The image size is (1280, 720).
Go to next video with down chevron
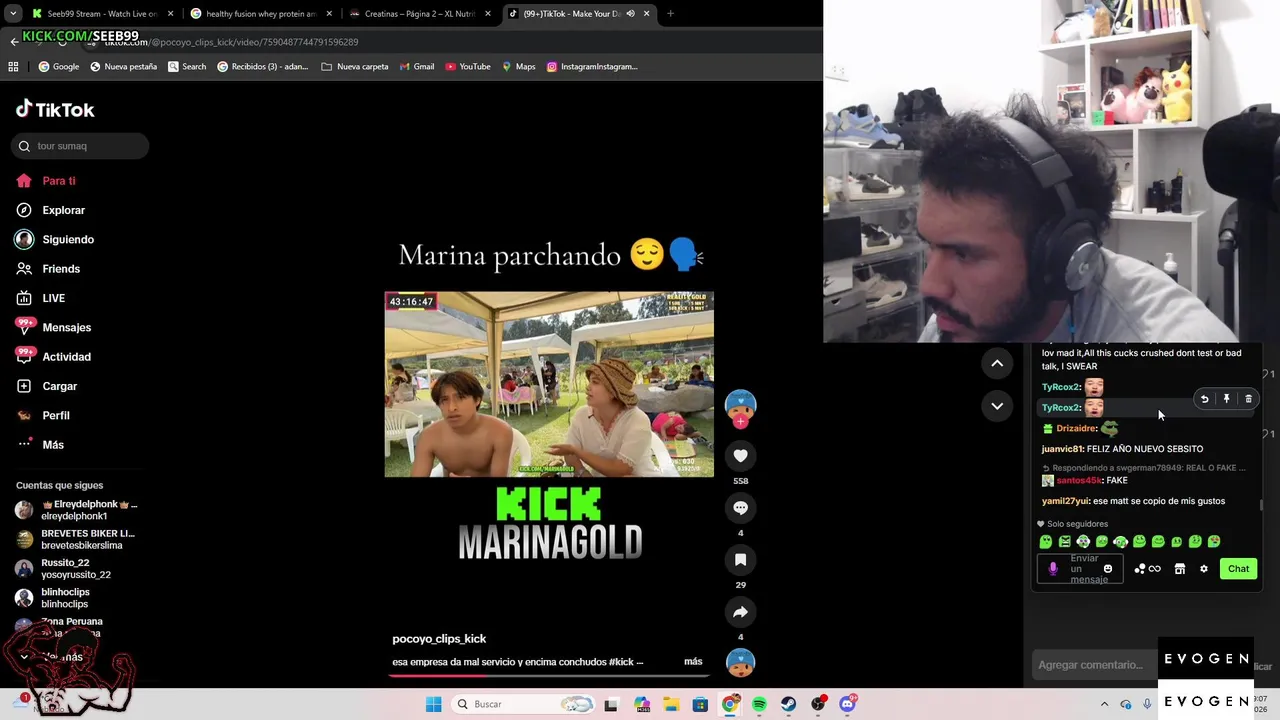(x=997, y=406)
